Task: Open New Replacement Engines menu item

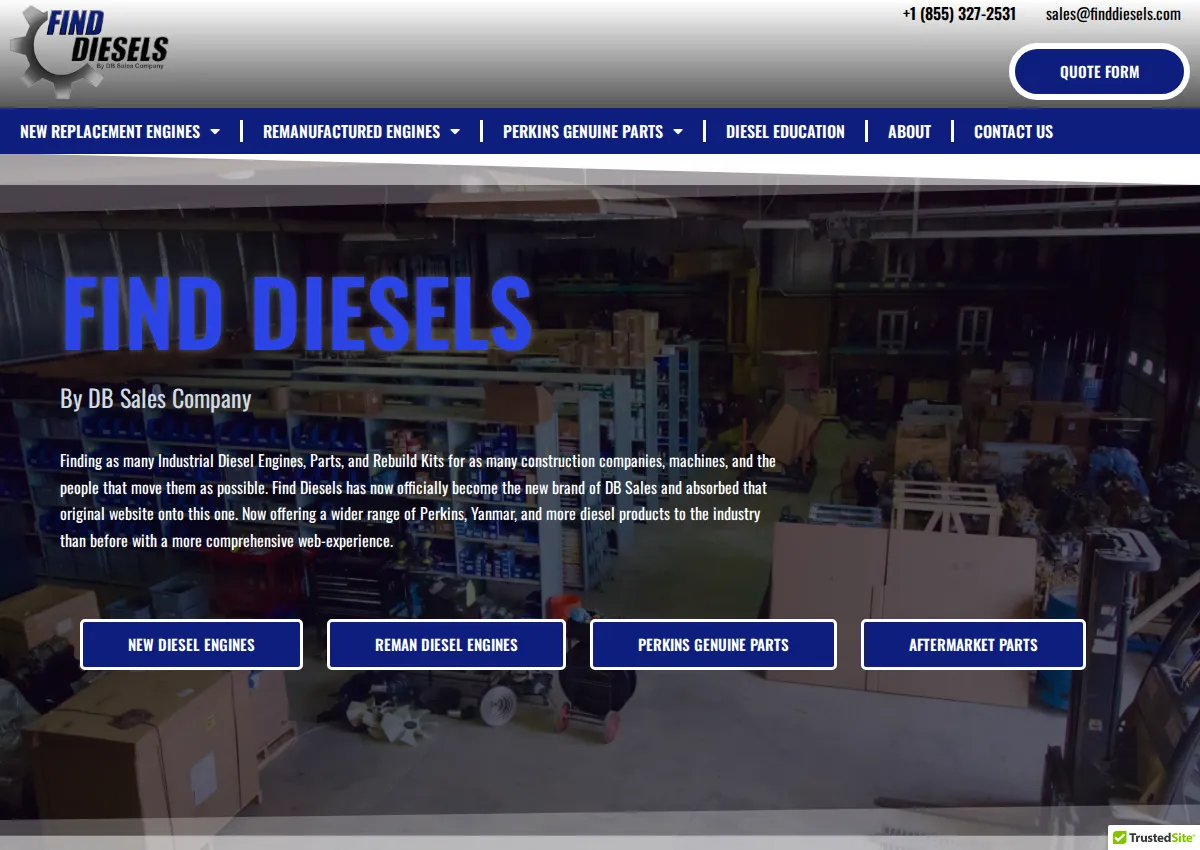Action: (x=110, y=132)
